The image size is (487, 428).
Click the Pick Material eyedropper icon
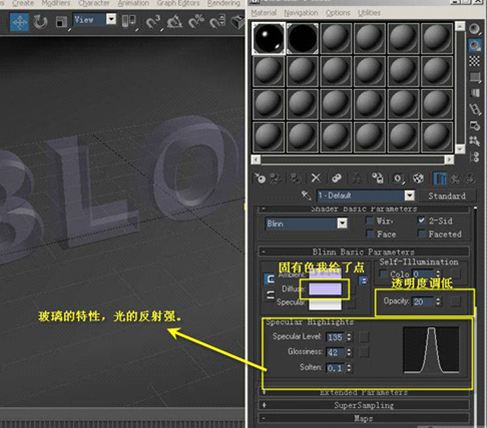click(x=306, y=195)
